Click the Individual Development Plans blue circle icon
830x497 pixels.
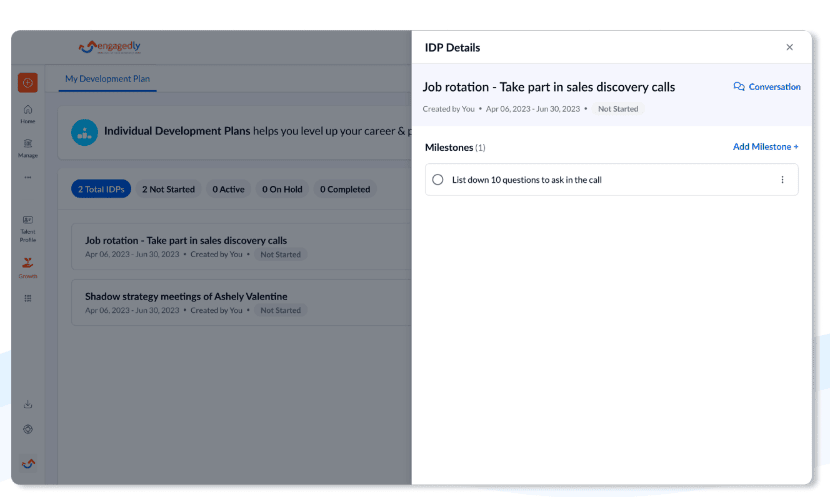click(84, 132)
